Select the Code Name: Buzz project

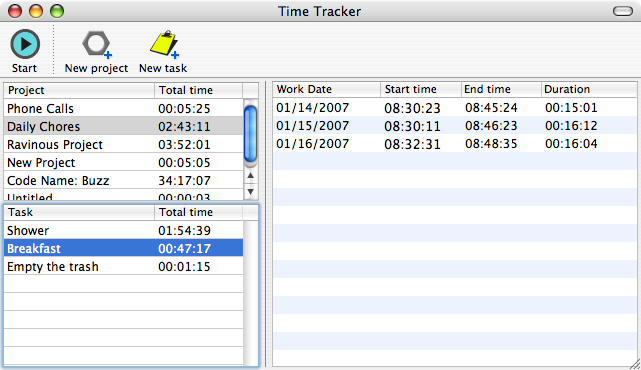[123, 180]
